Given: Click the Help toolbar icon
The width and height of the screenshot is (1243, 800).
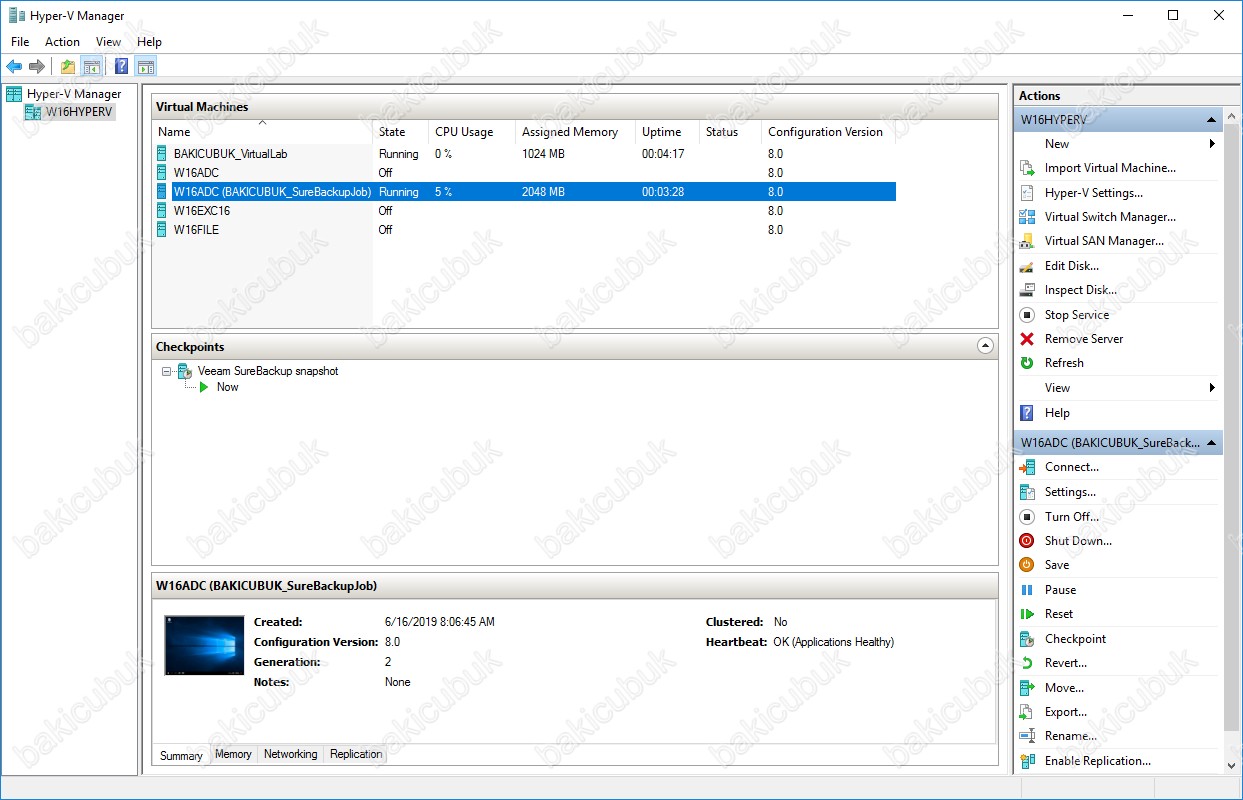Looking at the screenshot, I should point(122,67).
